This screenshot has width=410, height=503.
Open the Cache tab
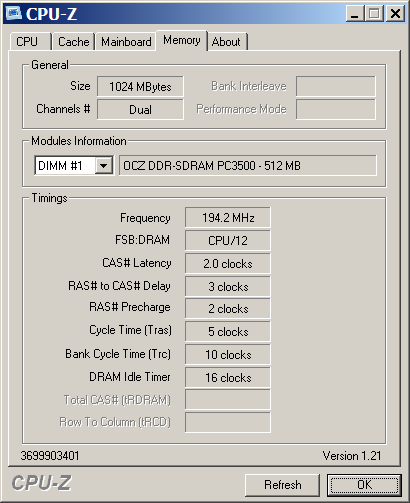74,42
